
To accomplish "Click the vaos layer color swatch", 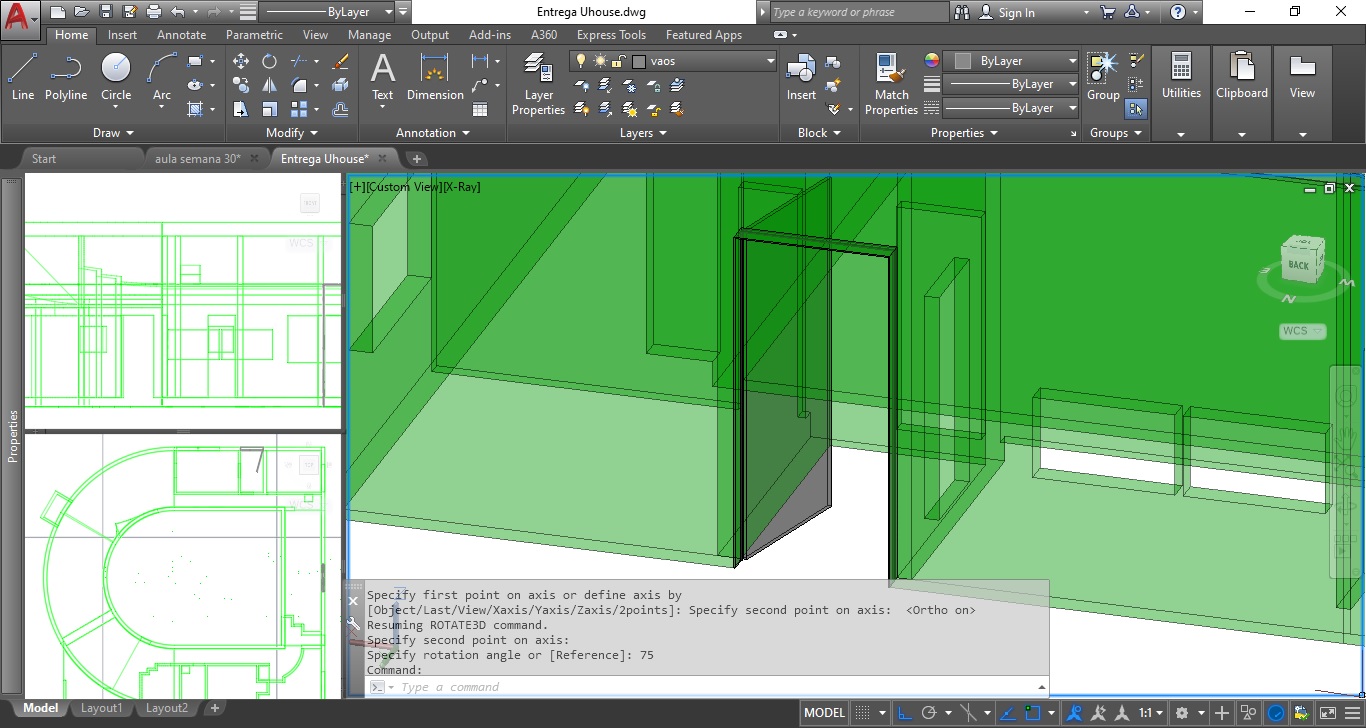I will click(640, 61).
